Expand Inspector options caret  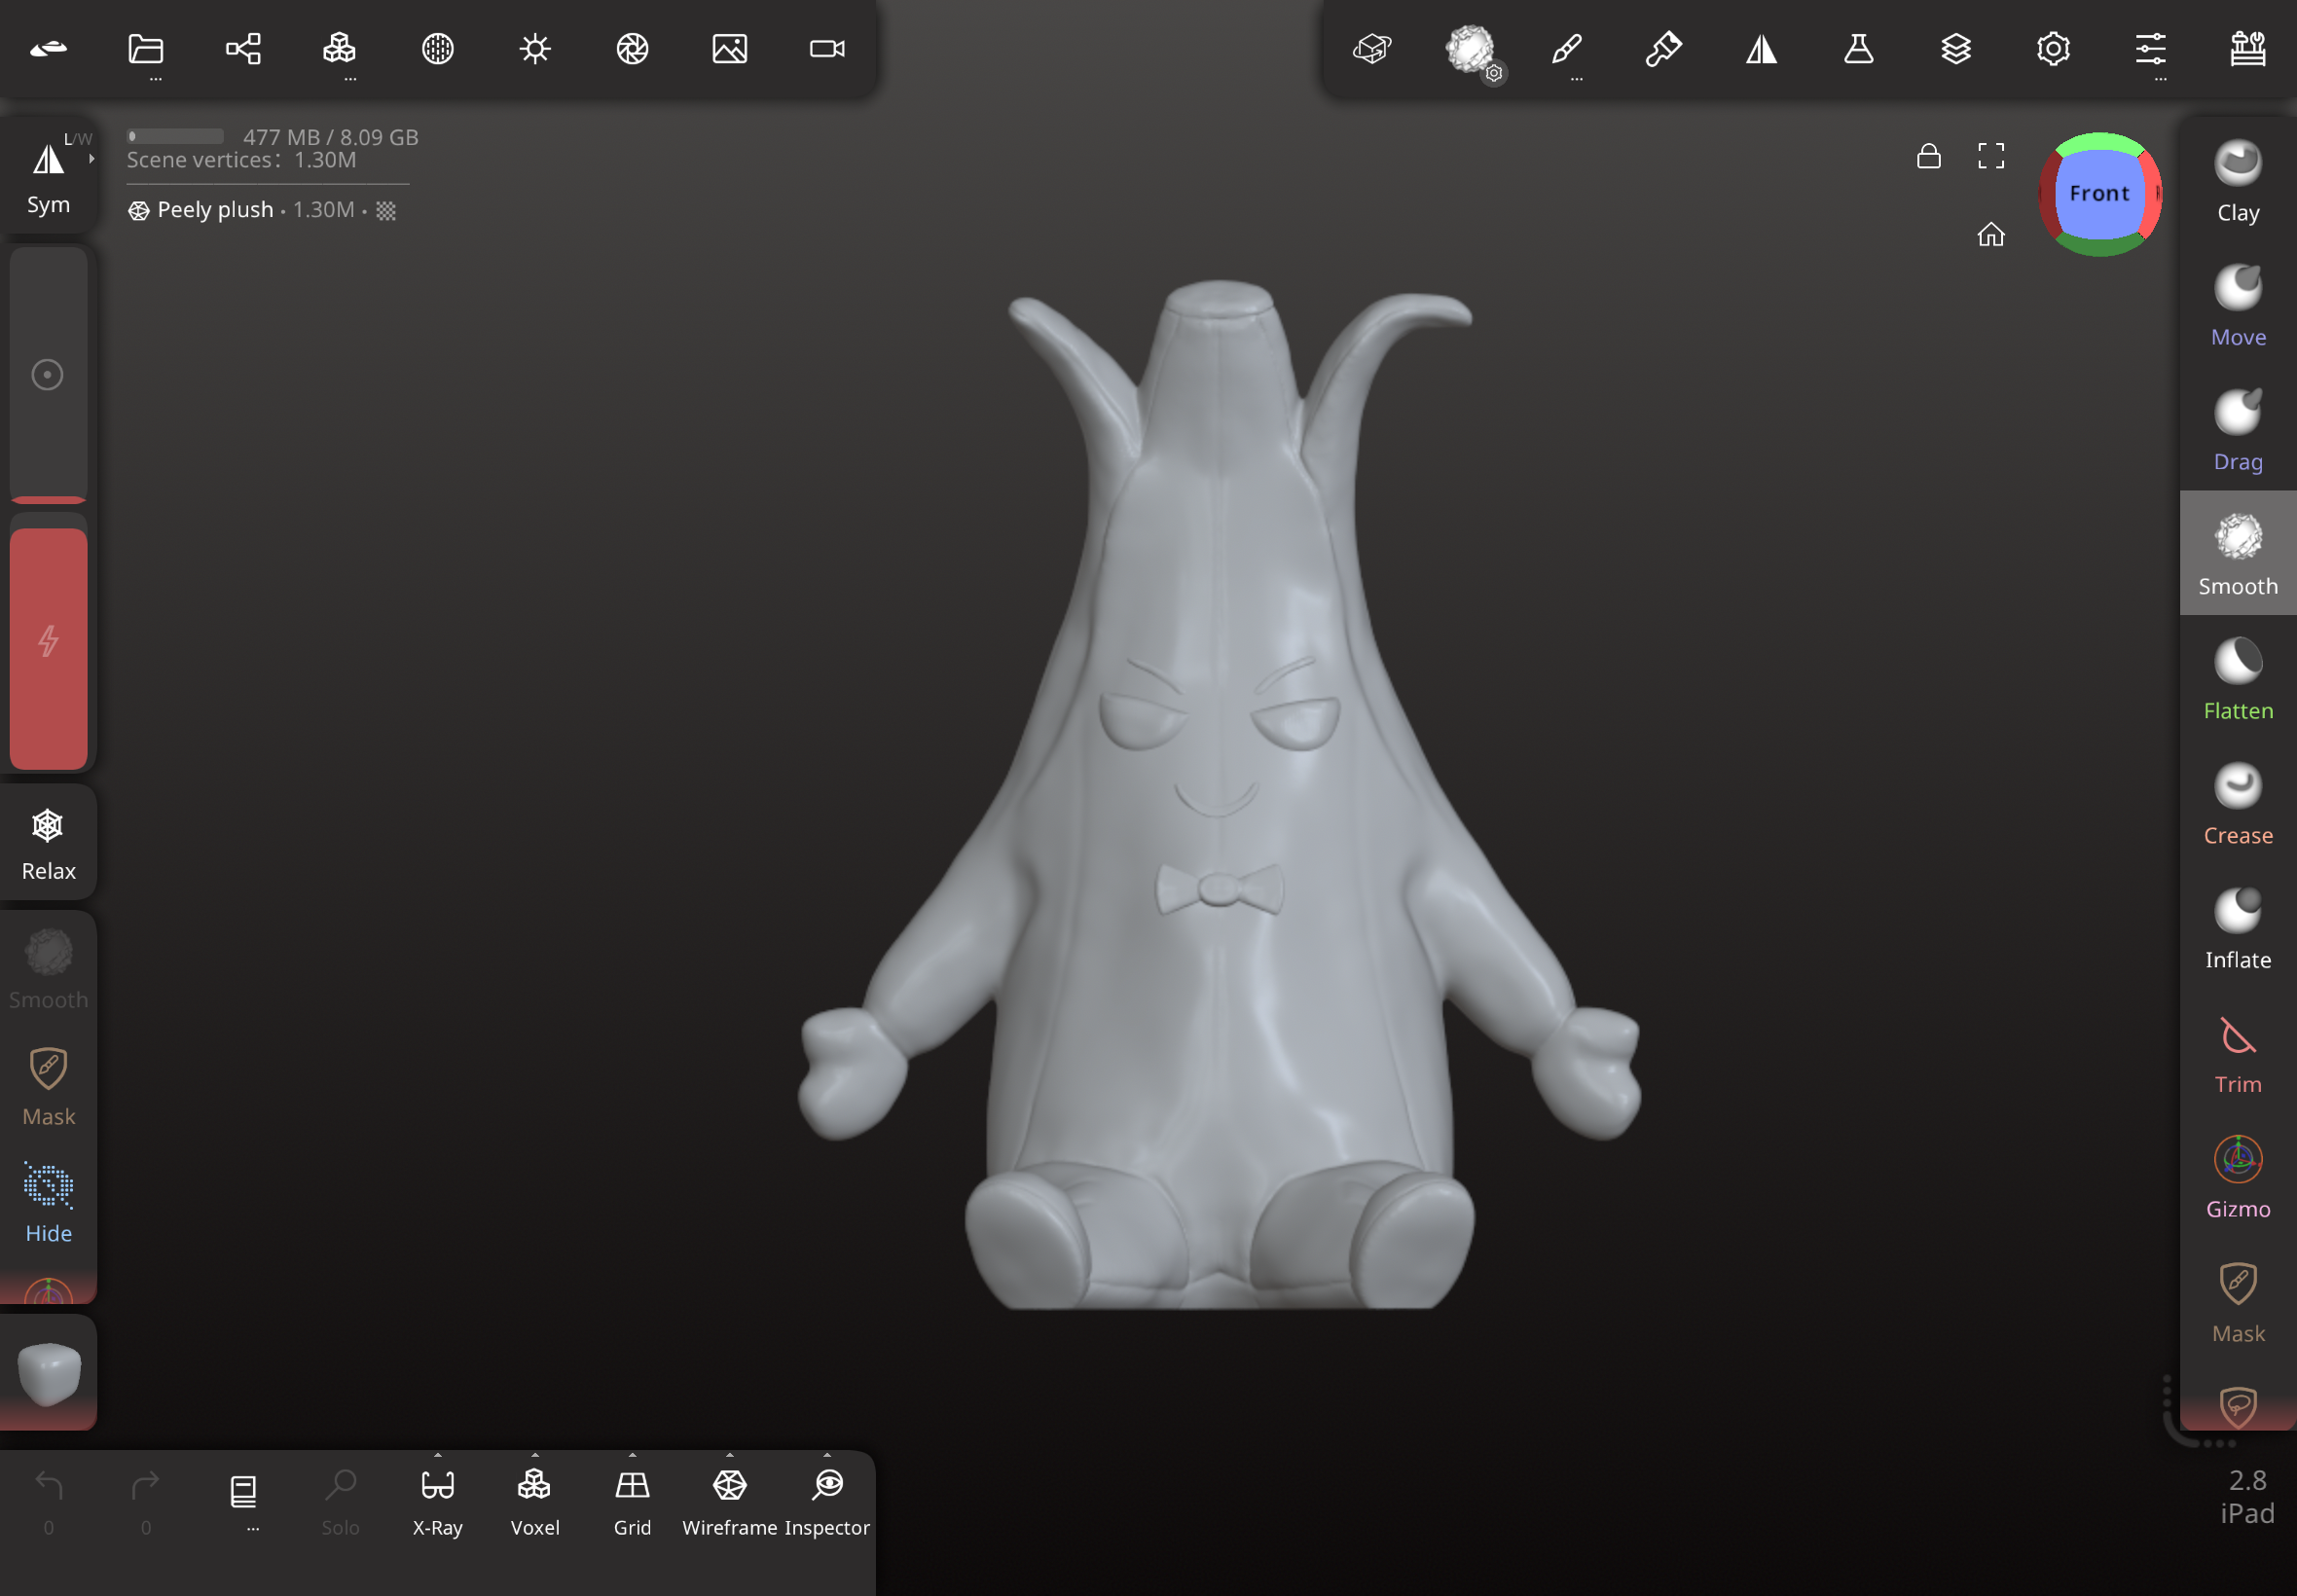point(827,1454)
